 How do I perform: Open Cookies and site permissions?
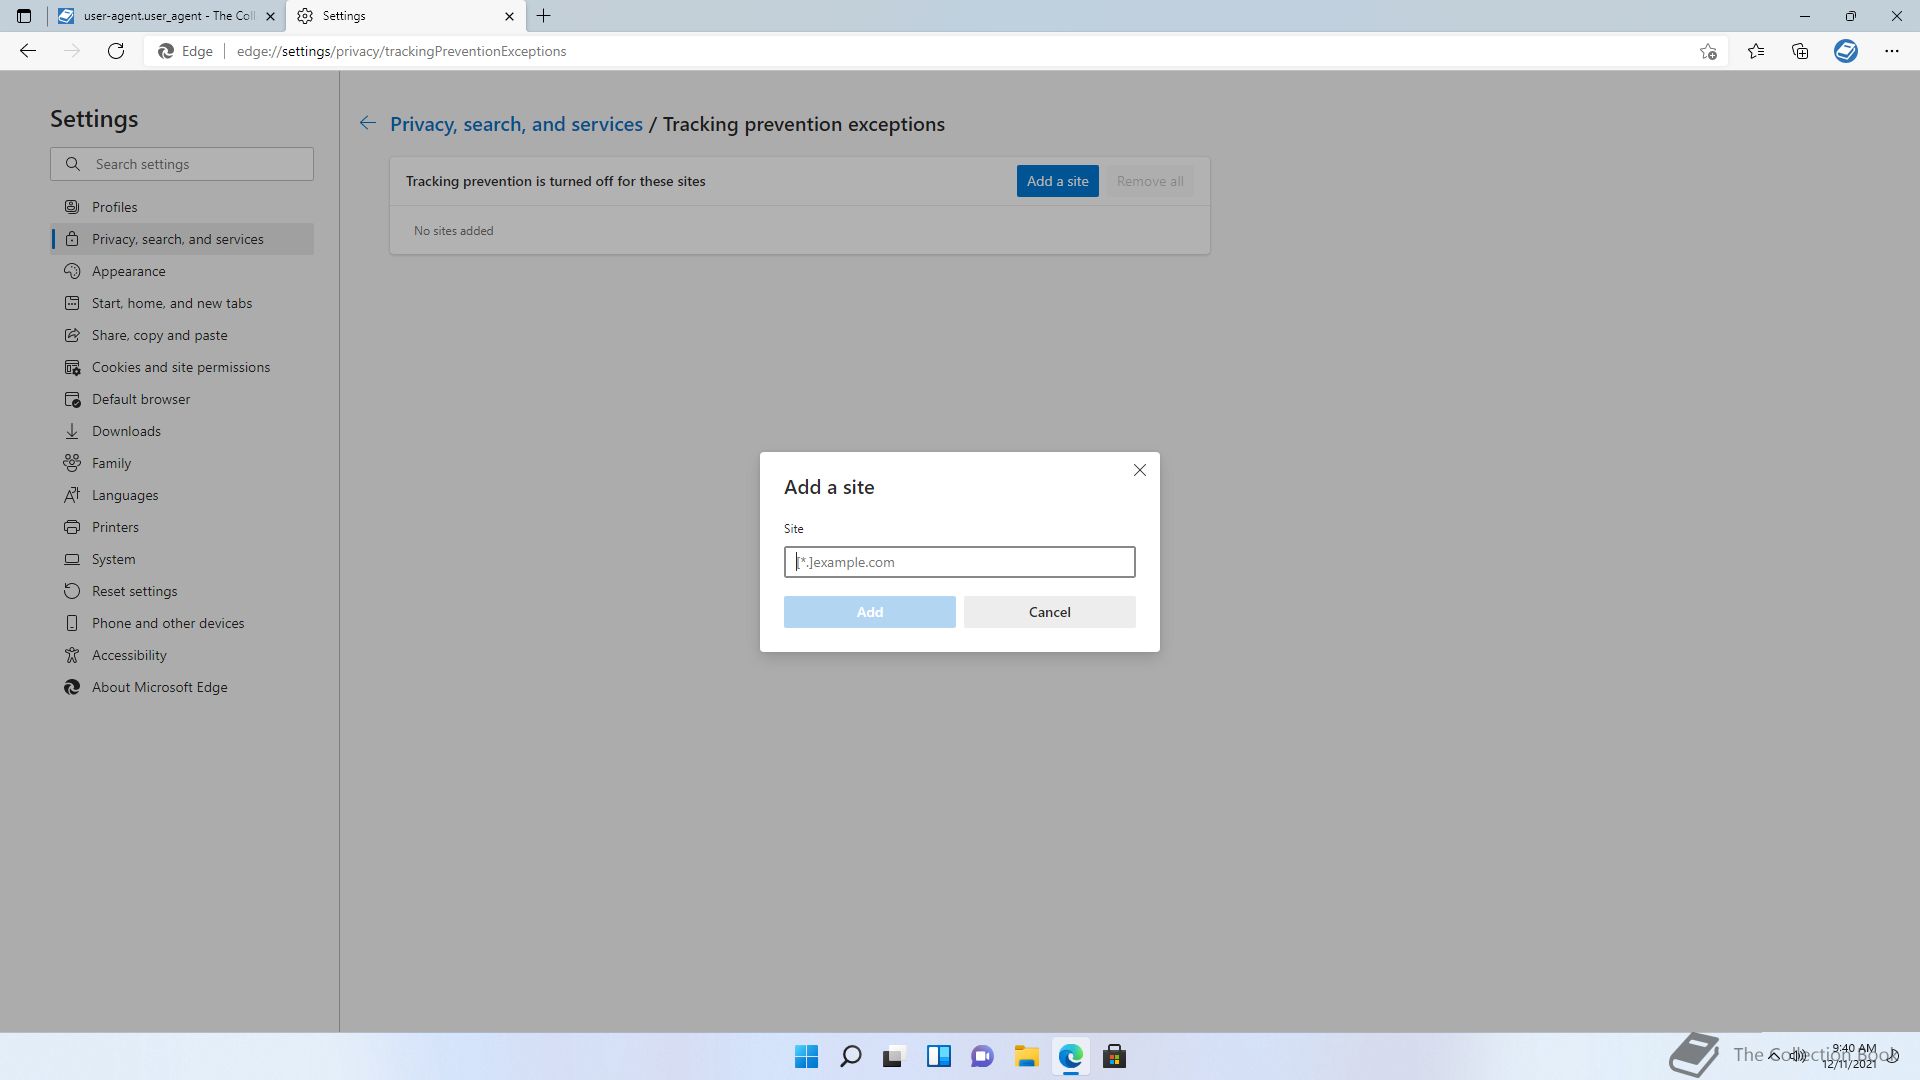tap(182, 367)
